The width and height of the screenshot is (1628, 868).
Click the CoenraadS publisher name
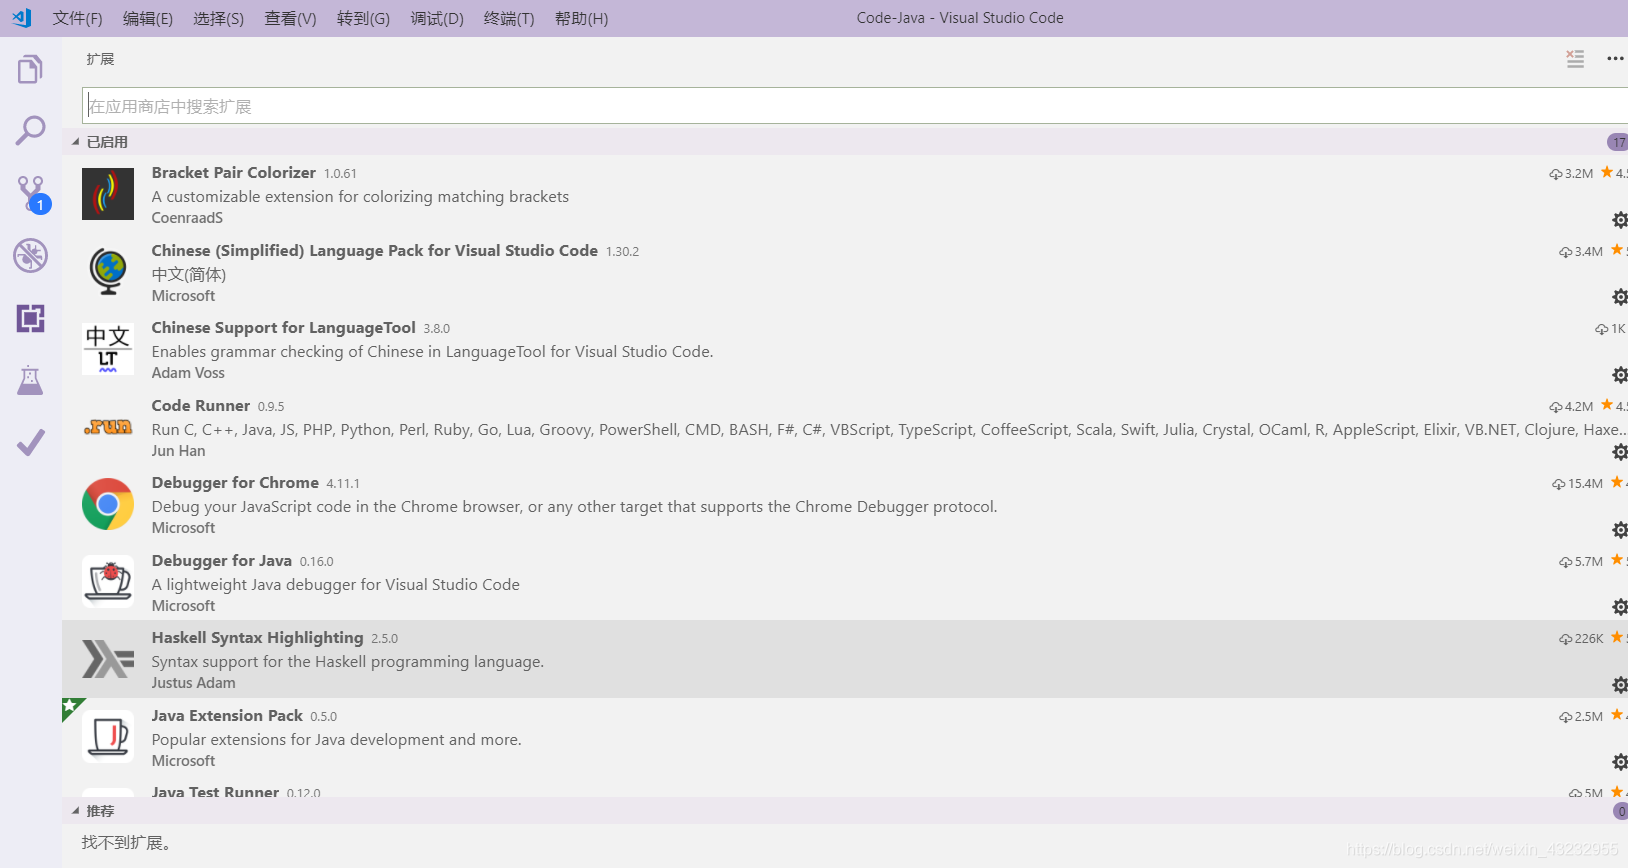(187, 218)
